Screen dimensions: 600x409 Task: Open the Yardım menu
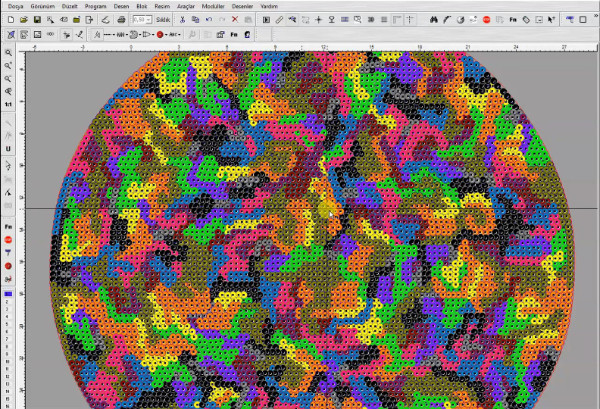click(269, 6)
